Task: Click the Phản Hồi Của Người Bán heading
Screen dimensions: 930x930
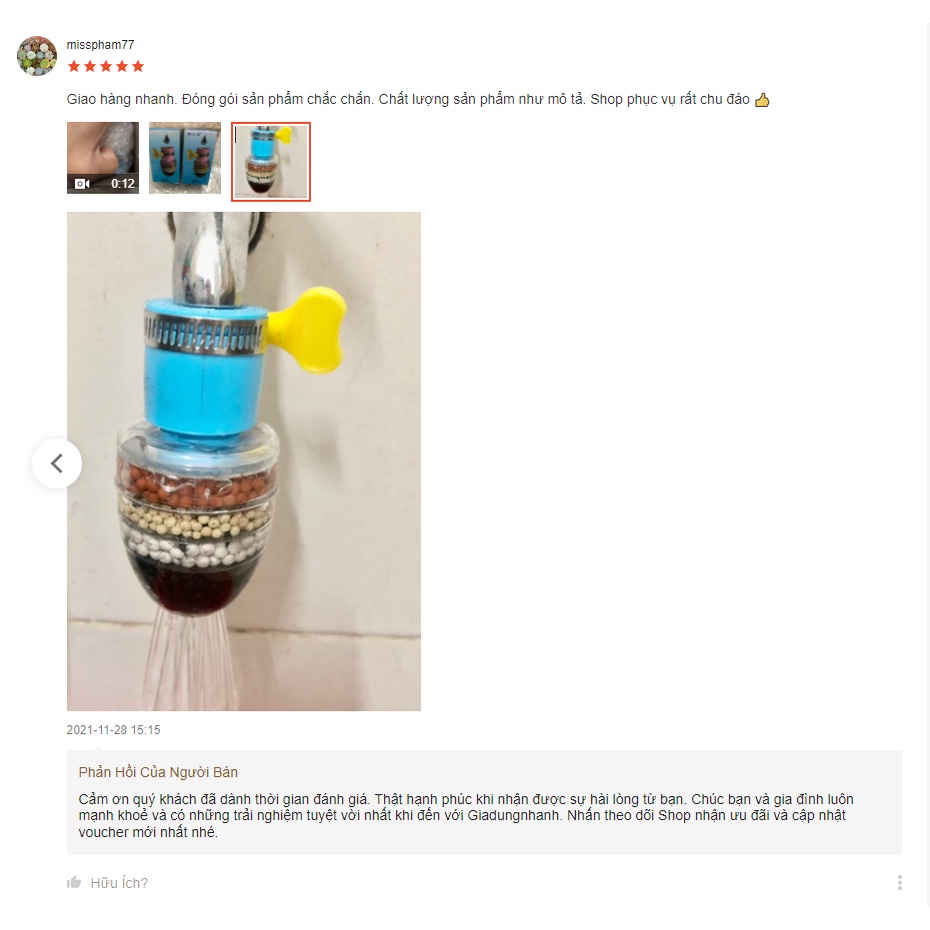Action: 158,772
